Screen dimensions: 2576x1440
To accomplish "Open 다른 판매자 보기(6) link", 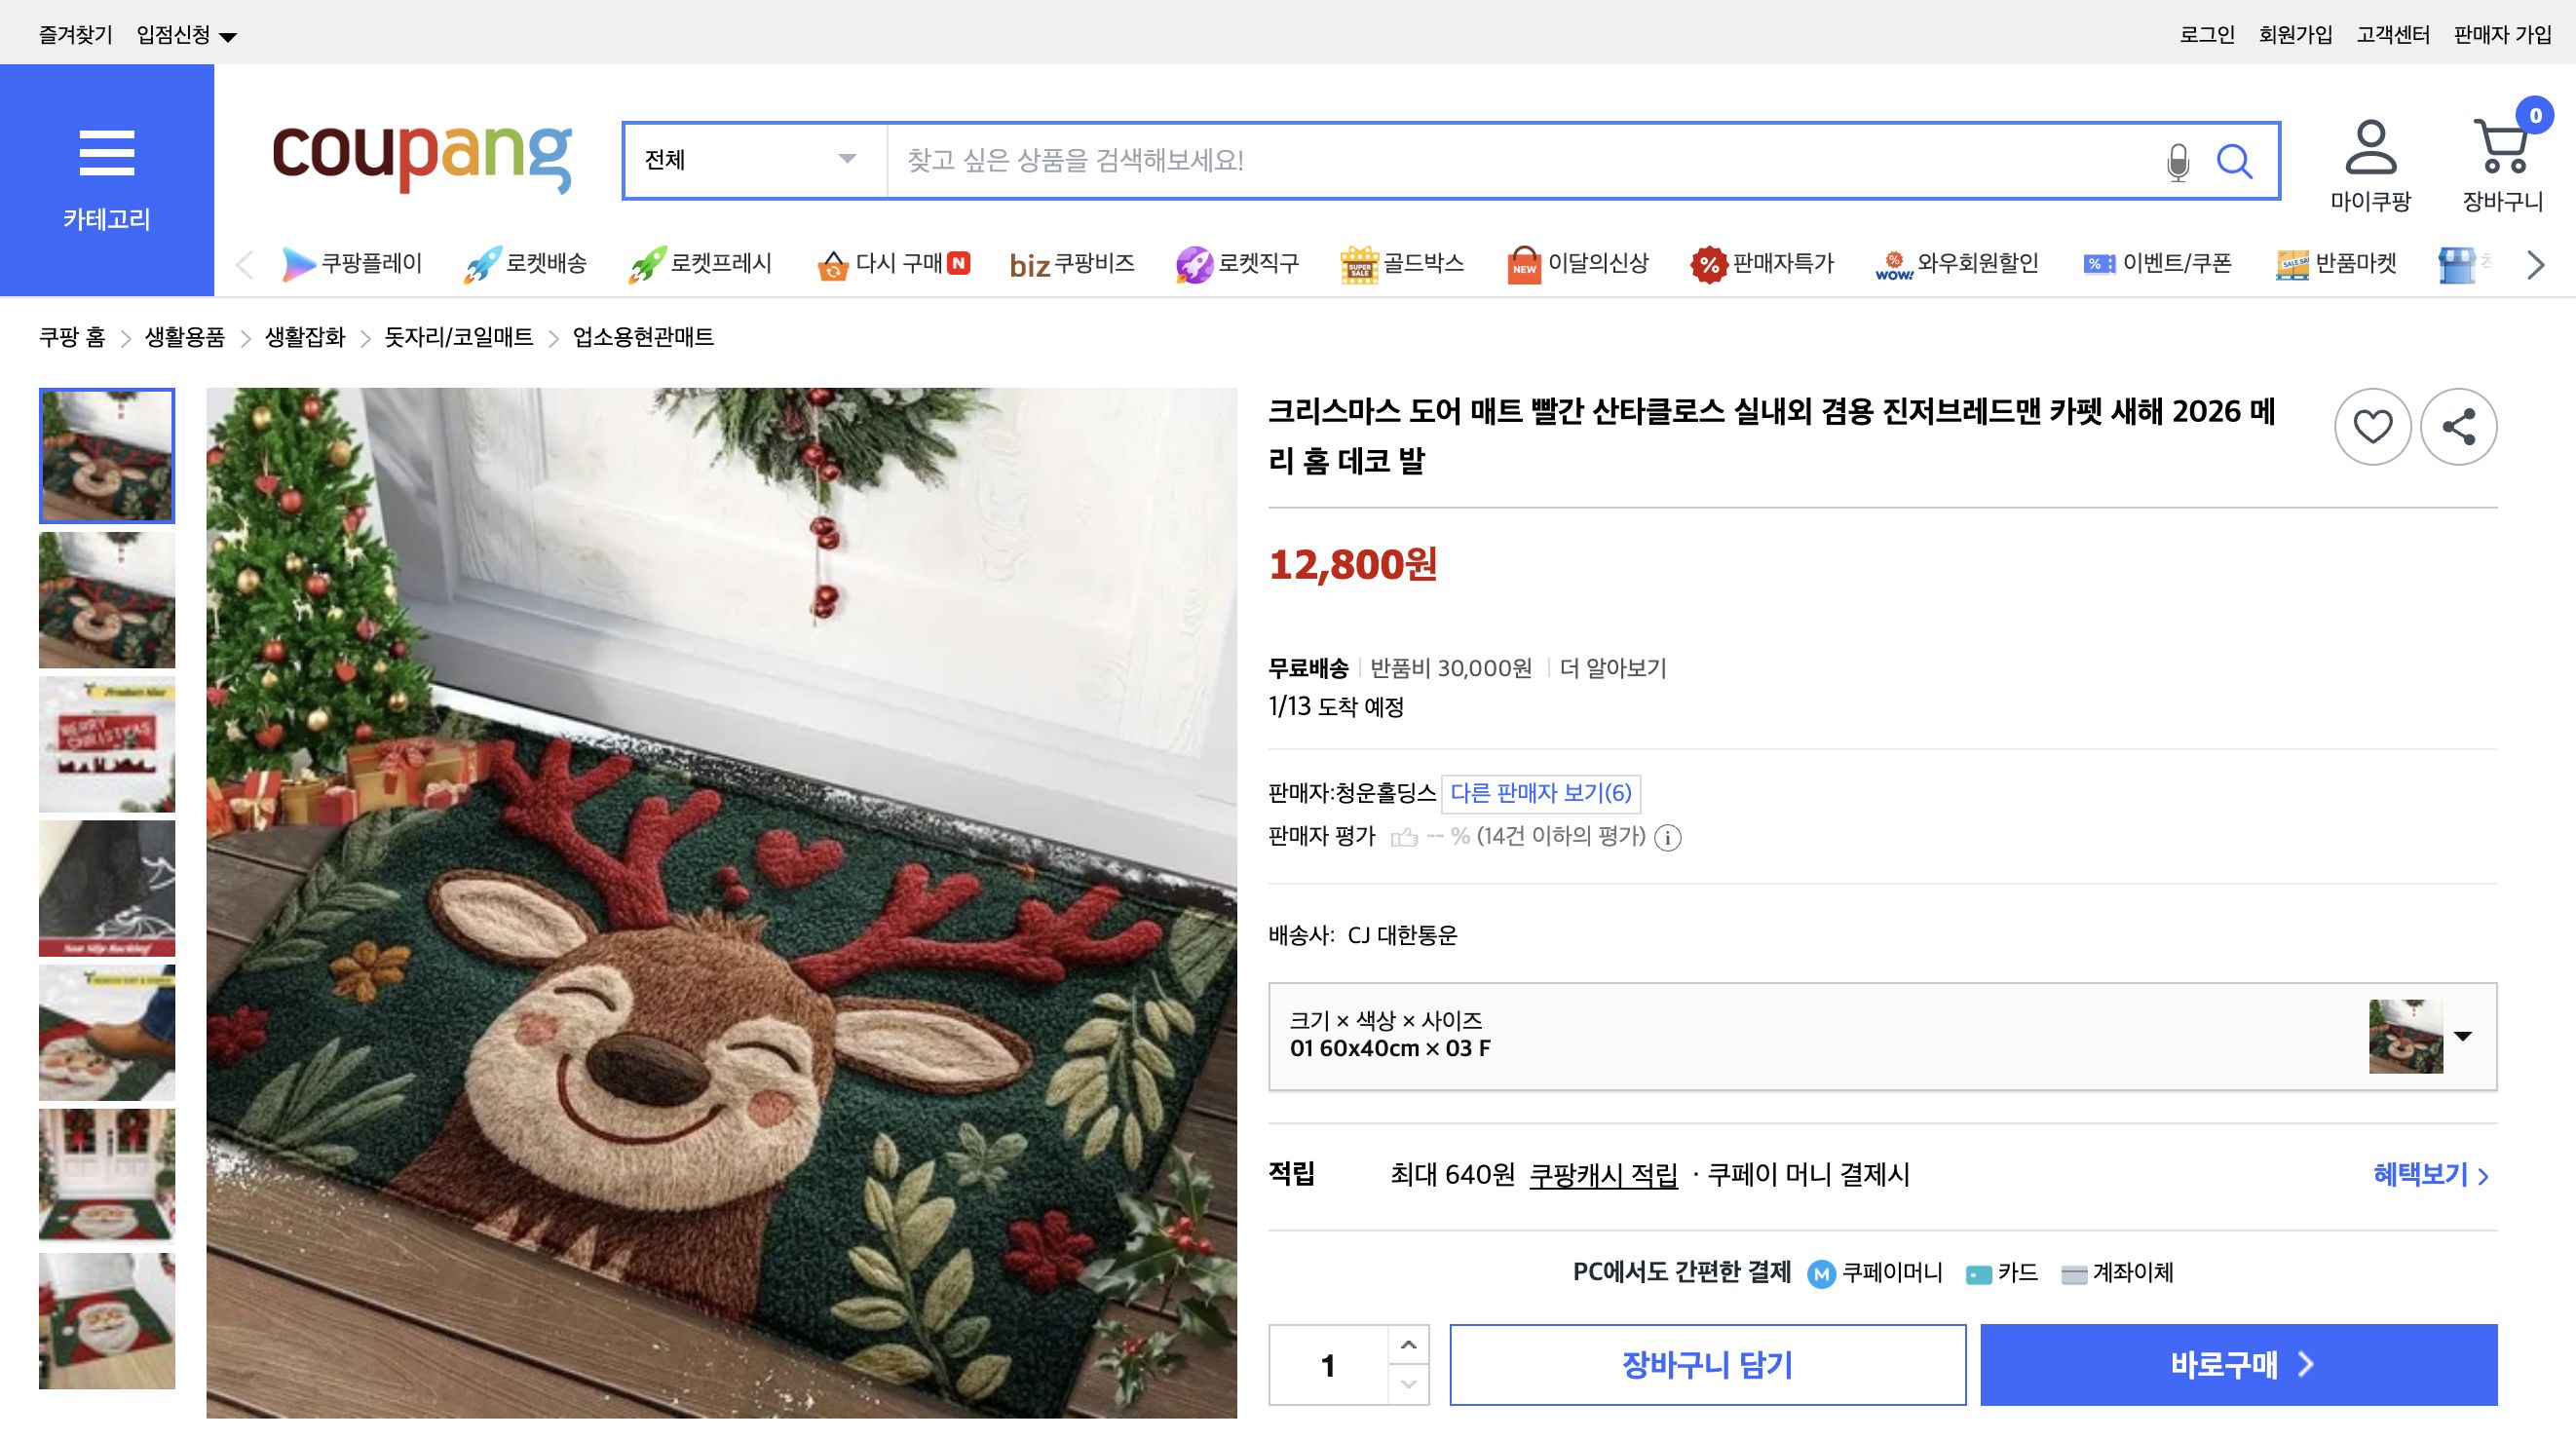I will click(1541, 792).
